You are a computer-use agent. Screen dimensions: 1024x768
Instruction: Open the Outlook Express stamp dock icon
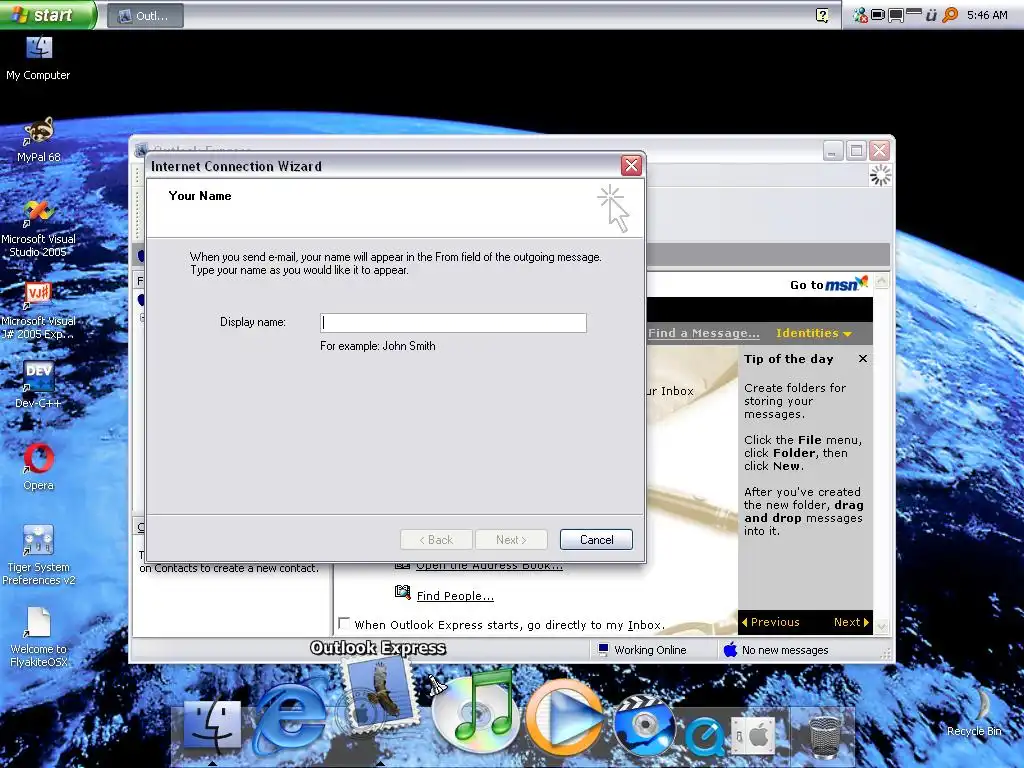[380, 696]
